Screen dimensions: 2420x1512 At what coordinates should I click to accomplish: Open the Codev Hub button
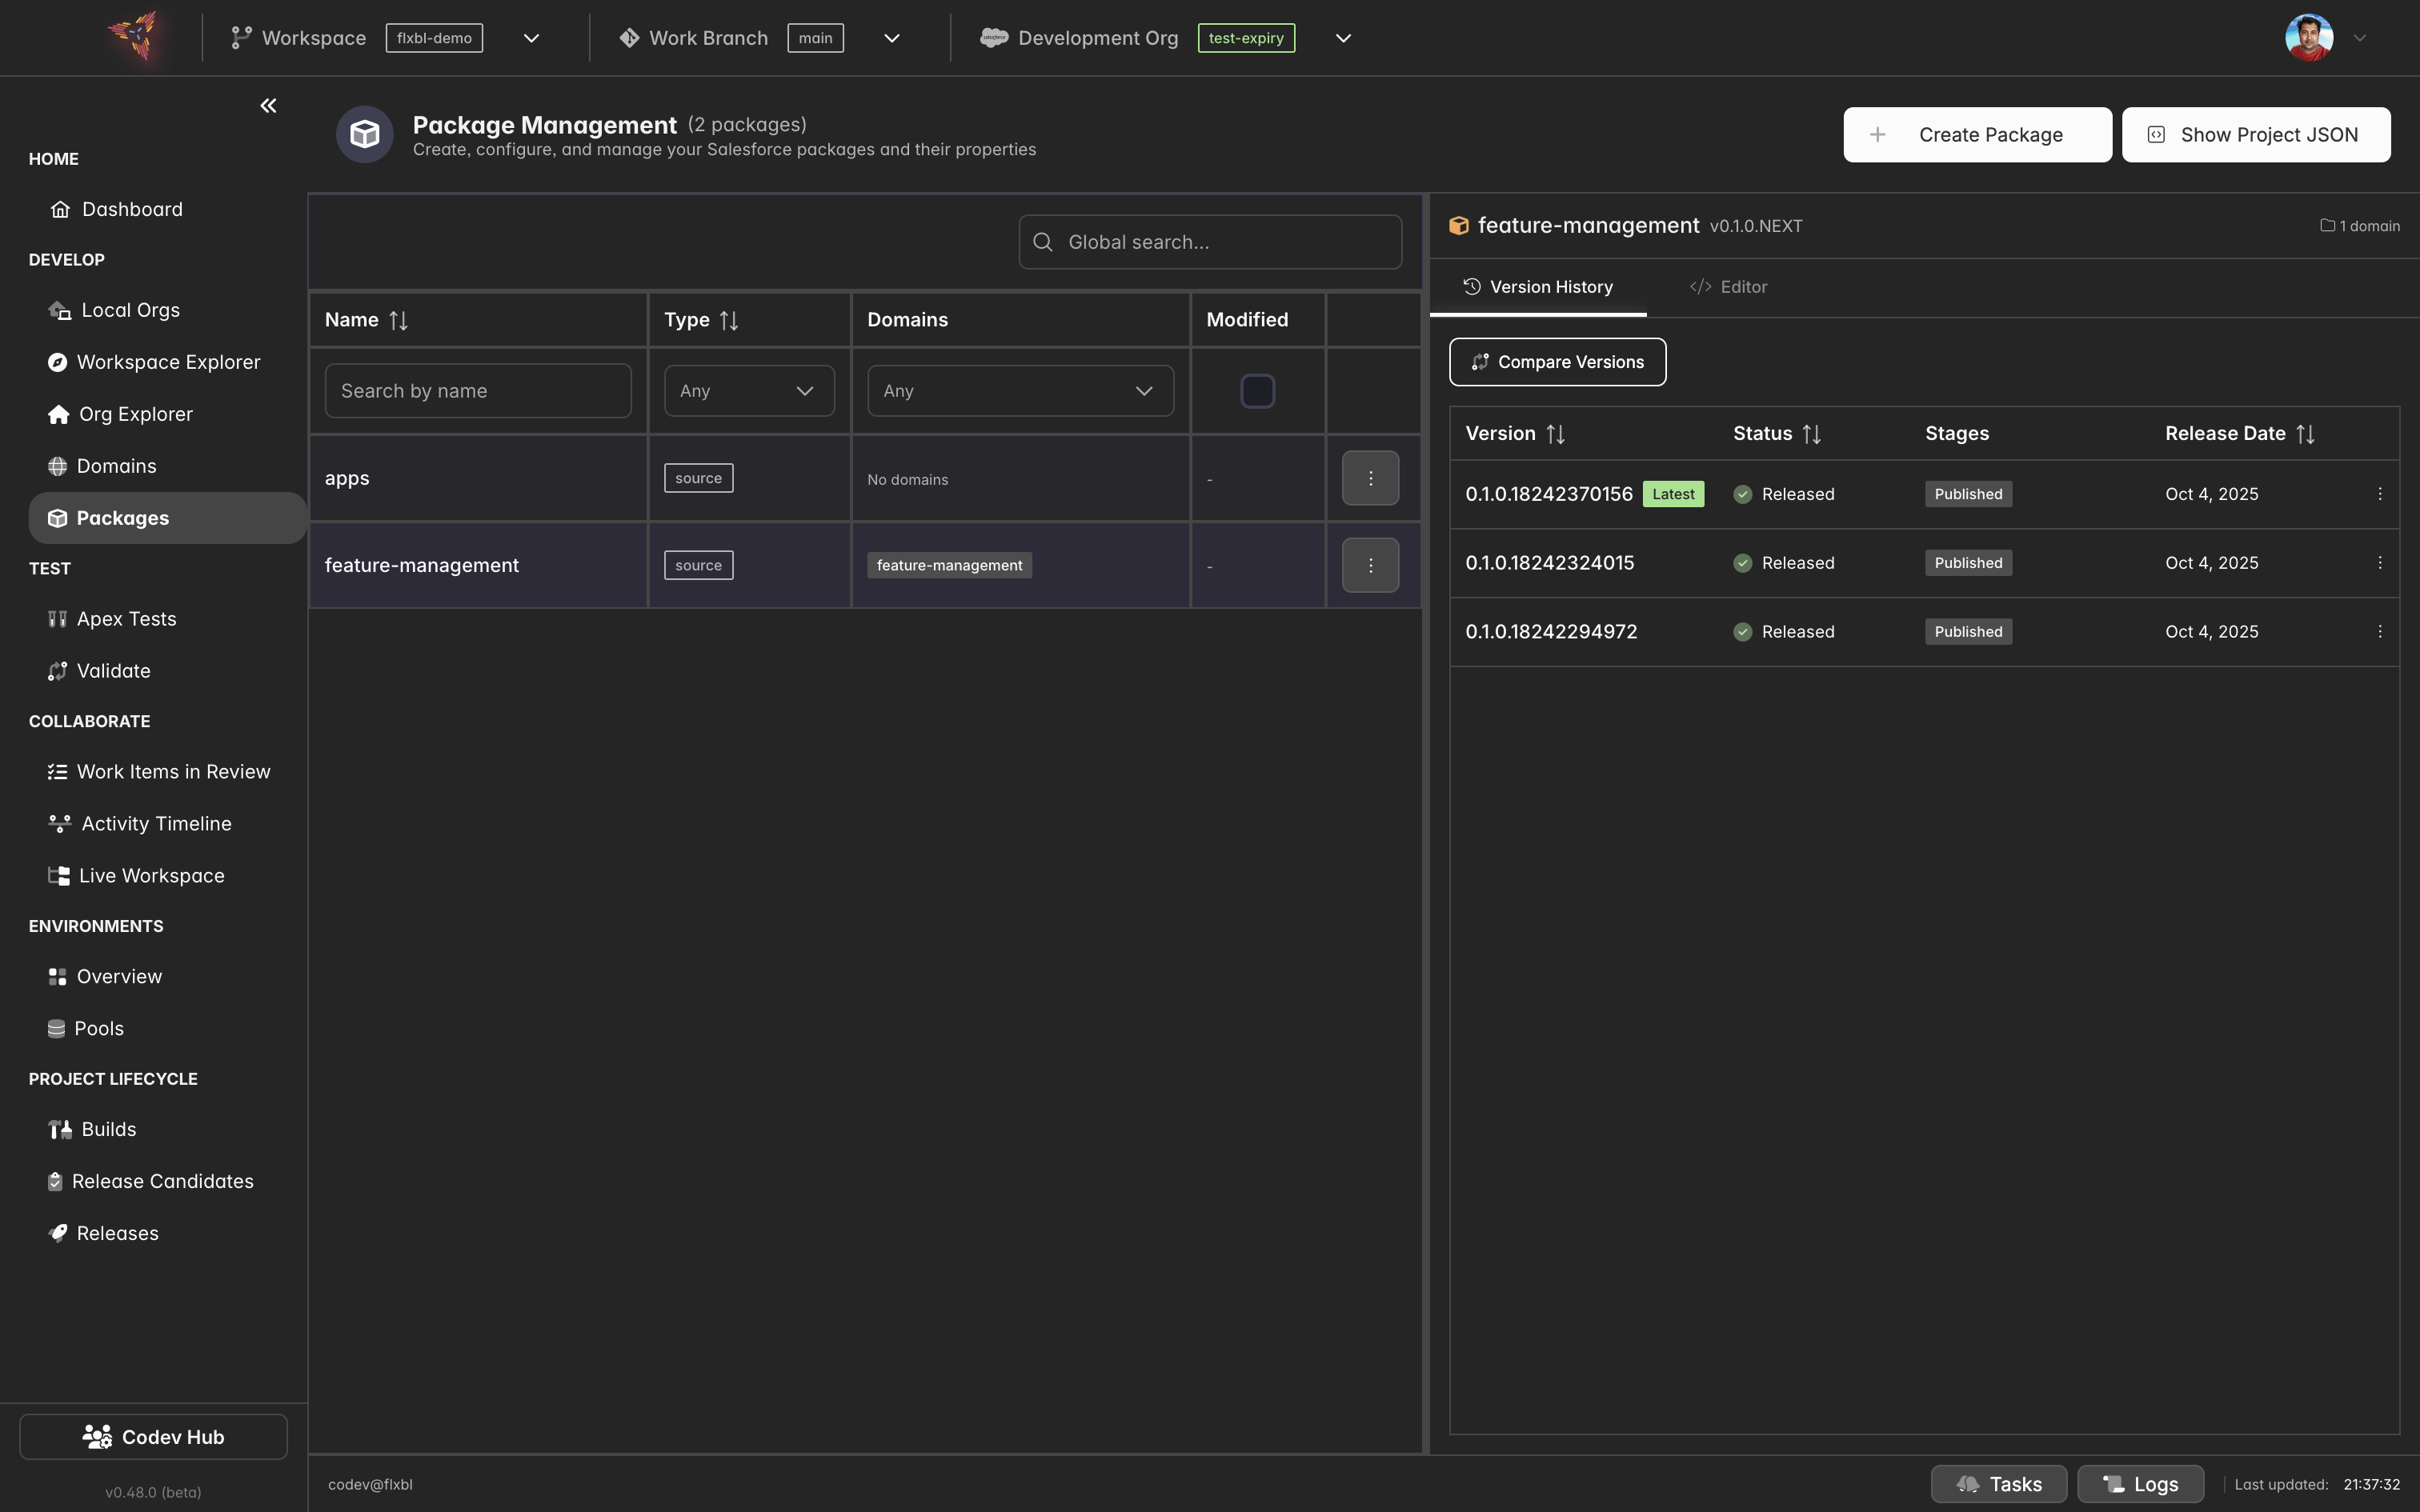153,1437
